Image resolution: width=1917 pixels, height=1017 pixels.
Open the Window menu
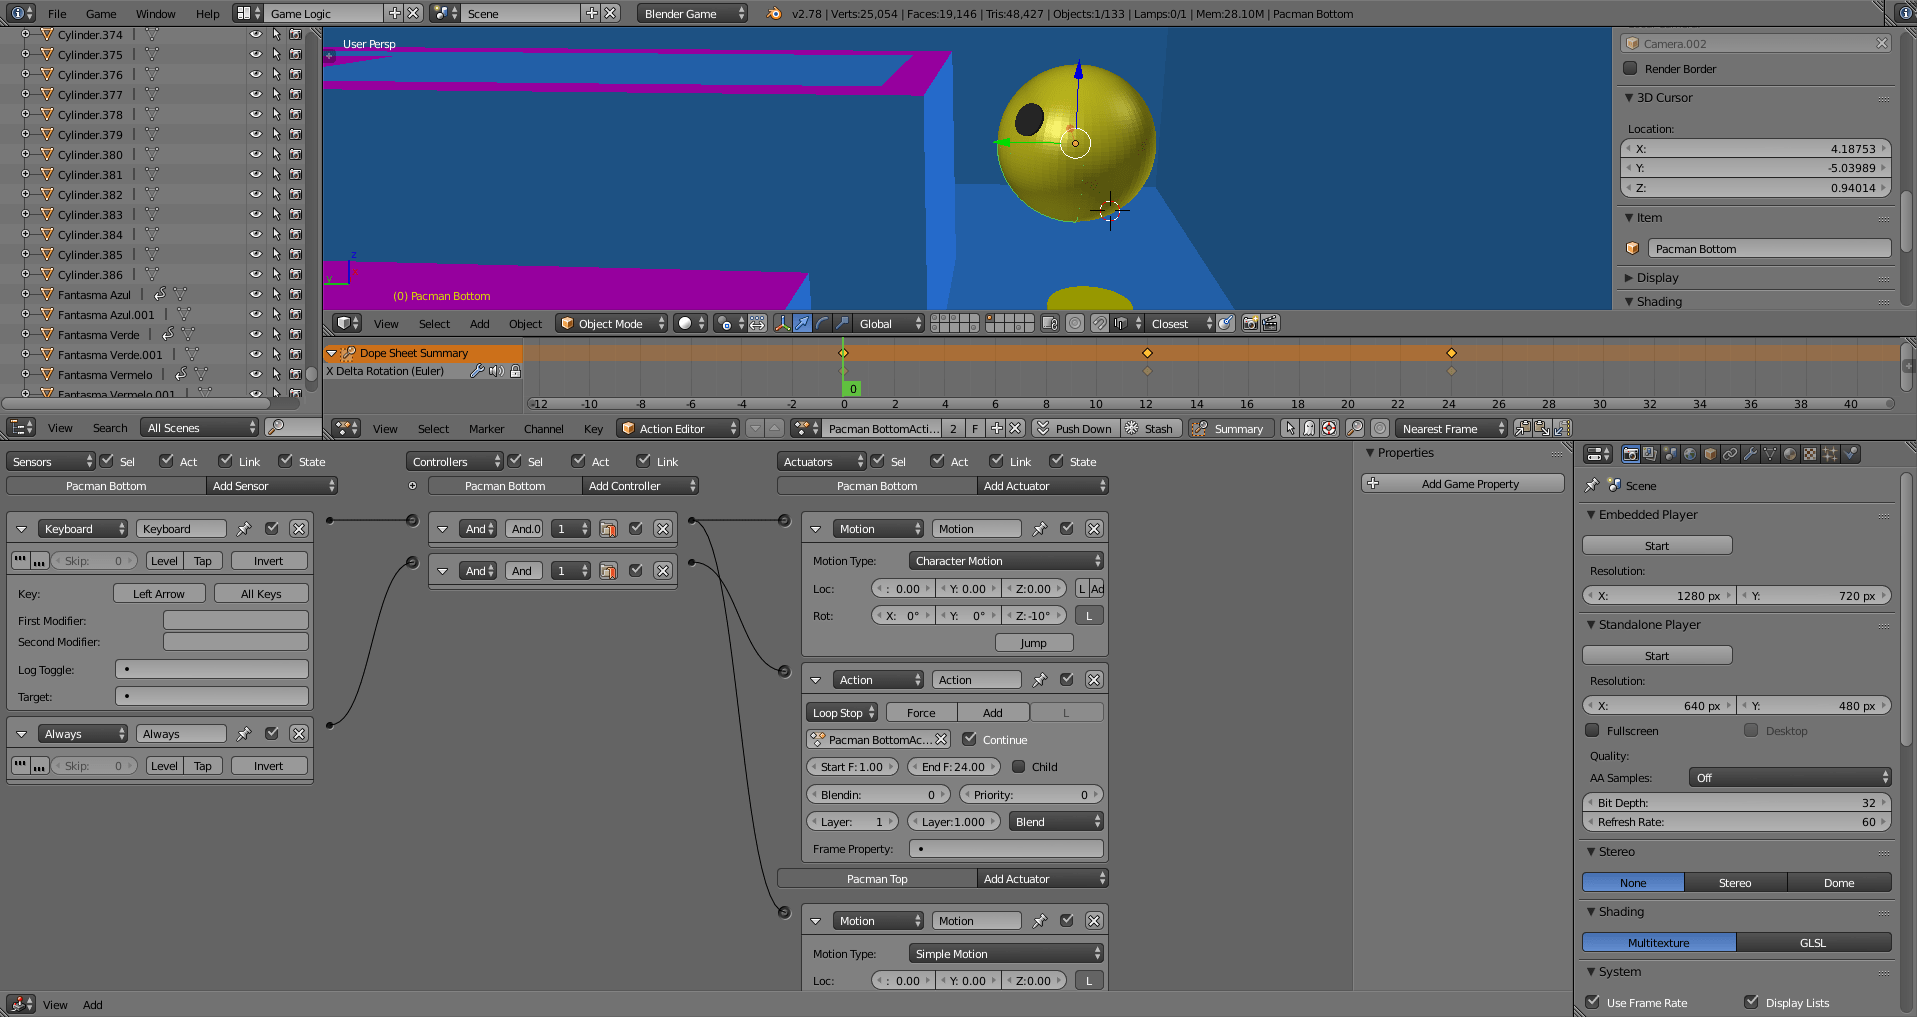[x=155, y=14]
